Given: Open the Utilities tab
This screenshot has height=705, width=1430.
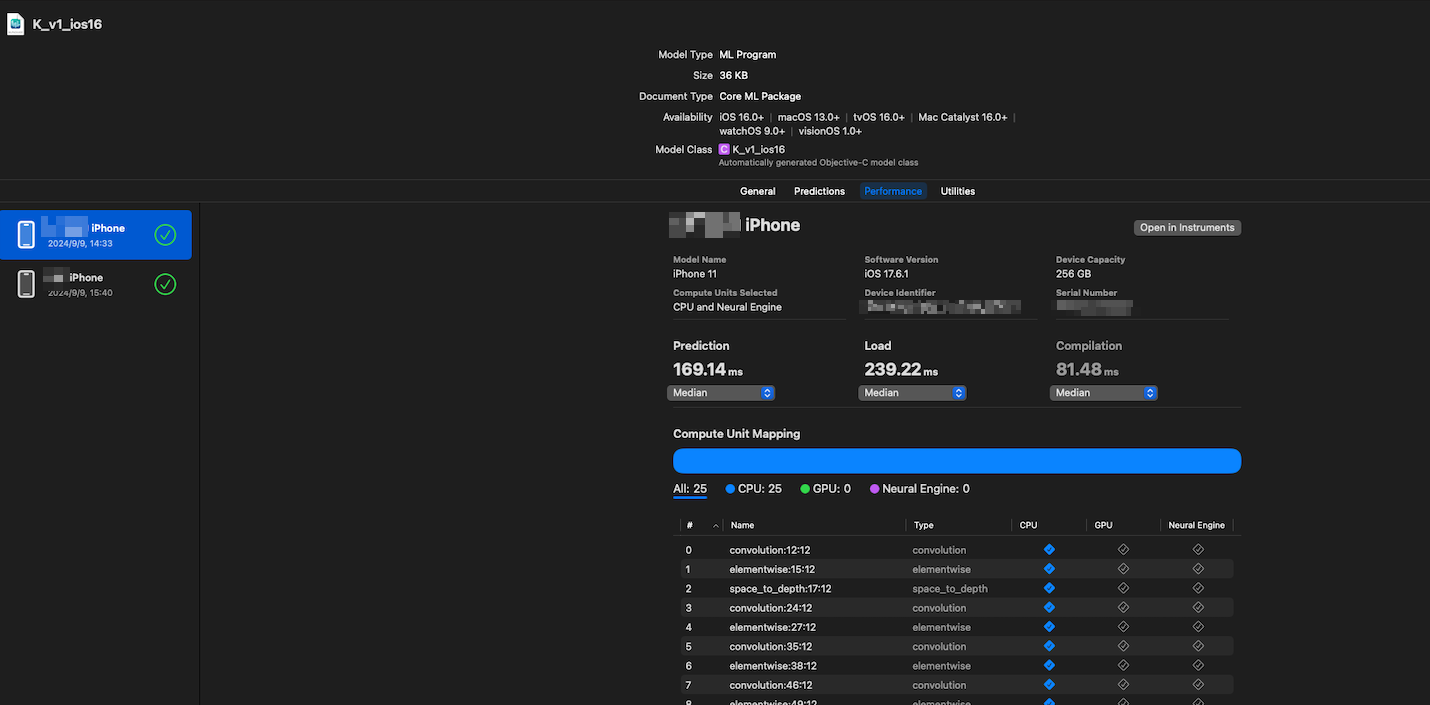Looking at the screenshot, I should tap(958, 191).
